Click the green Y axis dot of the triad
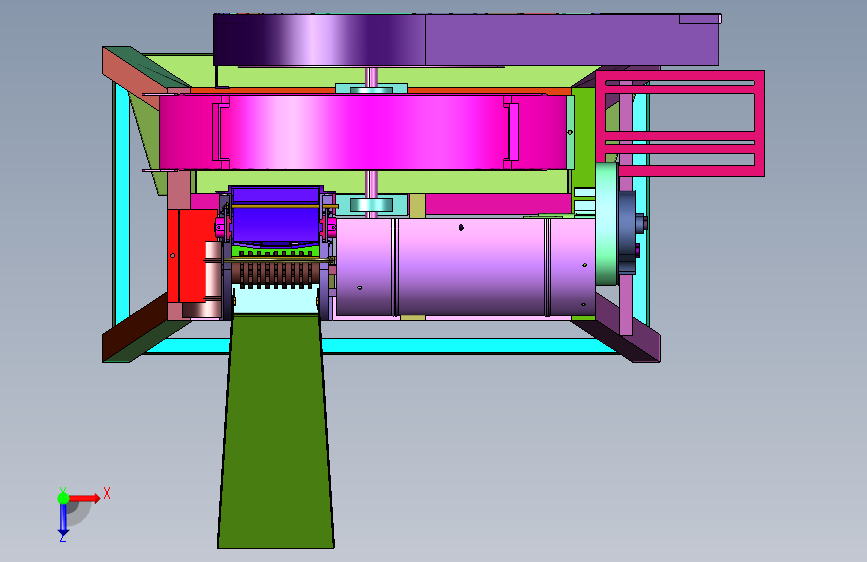Screen dimensions: 867x562 63,498
